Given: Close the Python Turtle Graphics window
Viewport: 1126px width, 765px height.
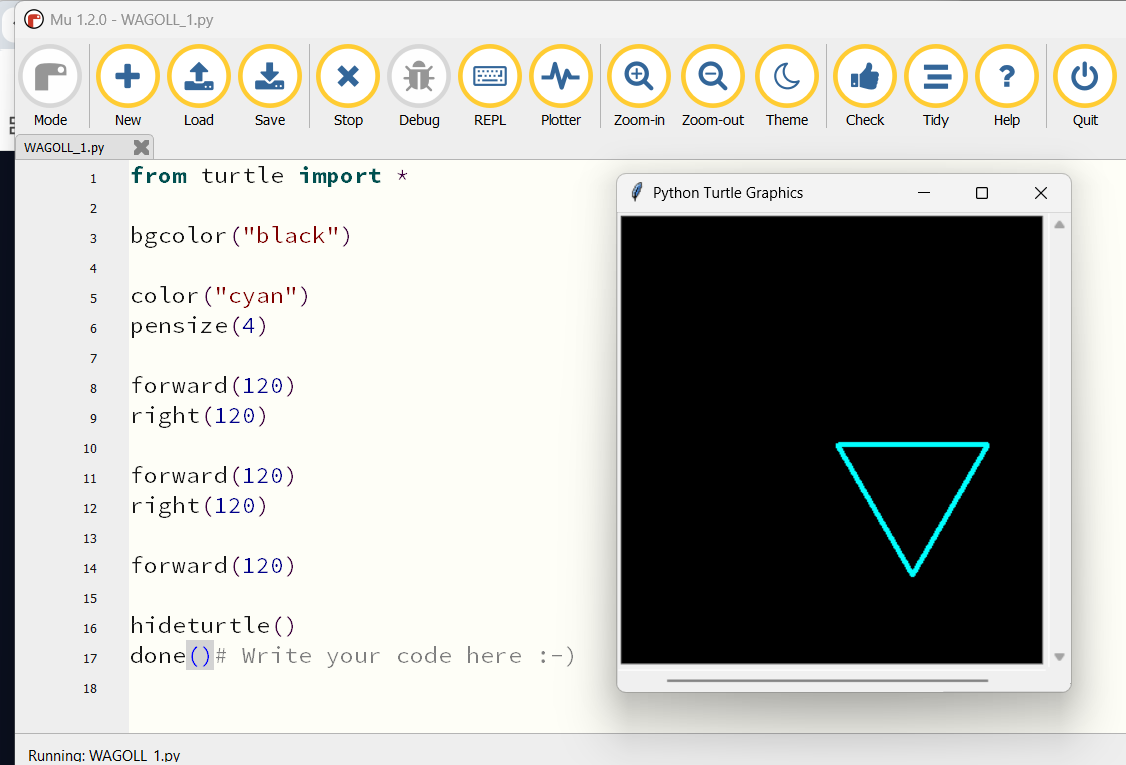Looking at the screenshot, I should [x=1041, y=193].
